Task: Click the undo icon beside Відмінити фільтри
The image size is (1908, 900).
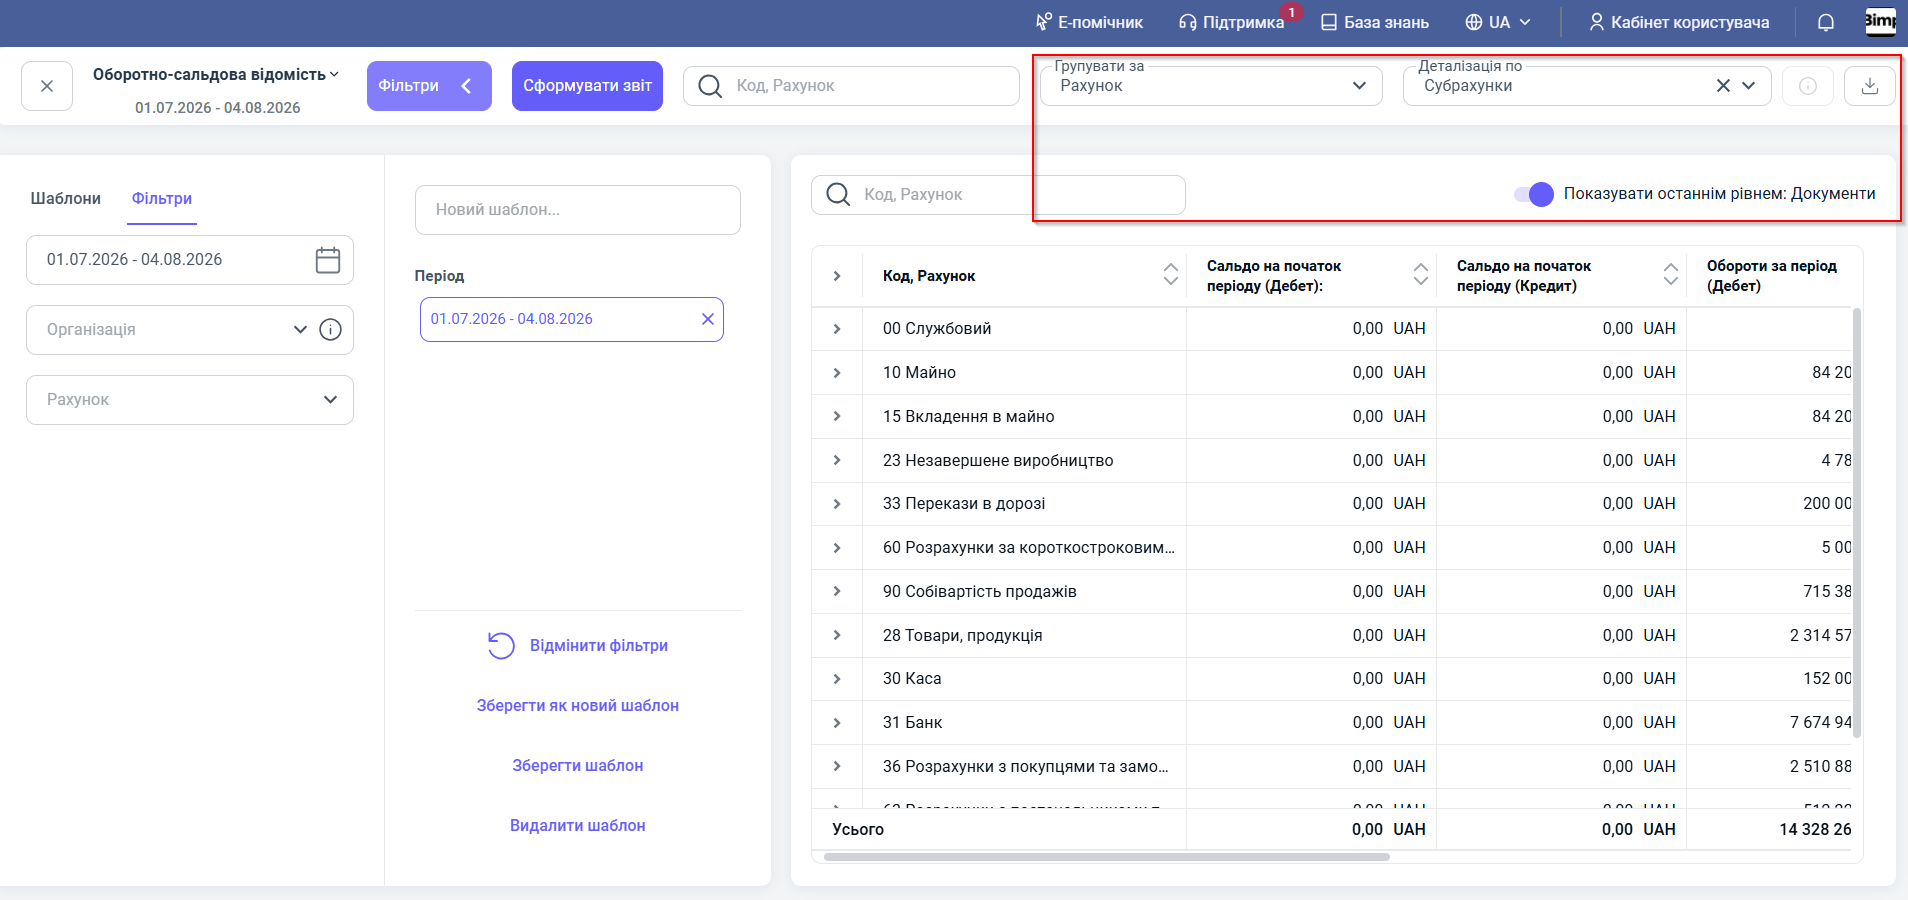Action: (501, 646)
